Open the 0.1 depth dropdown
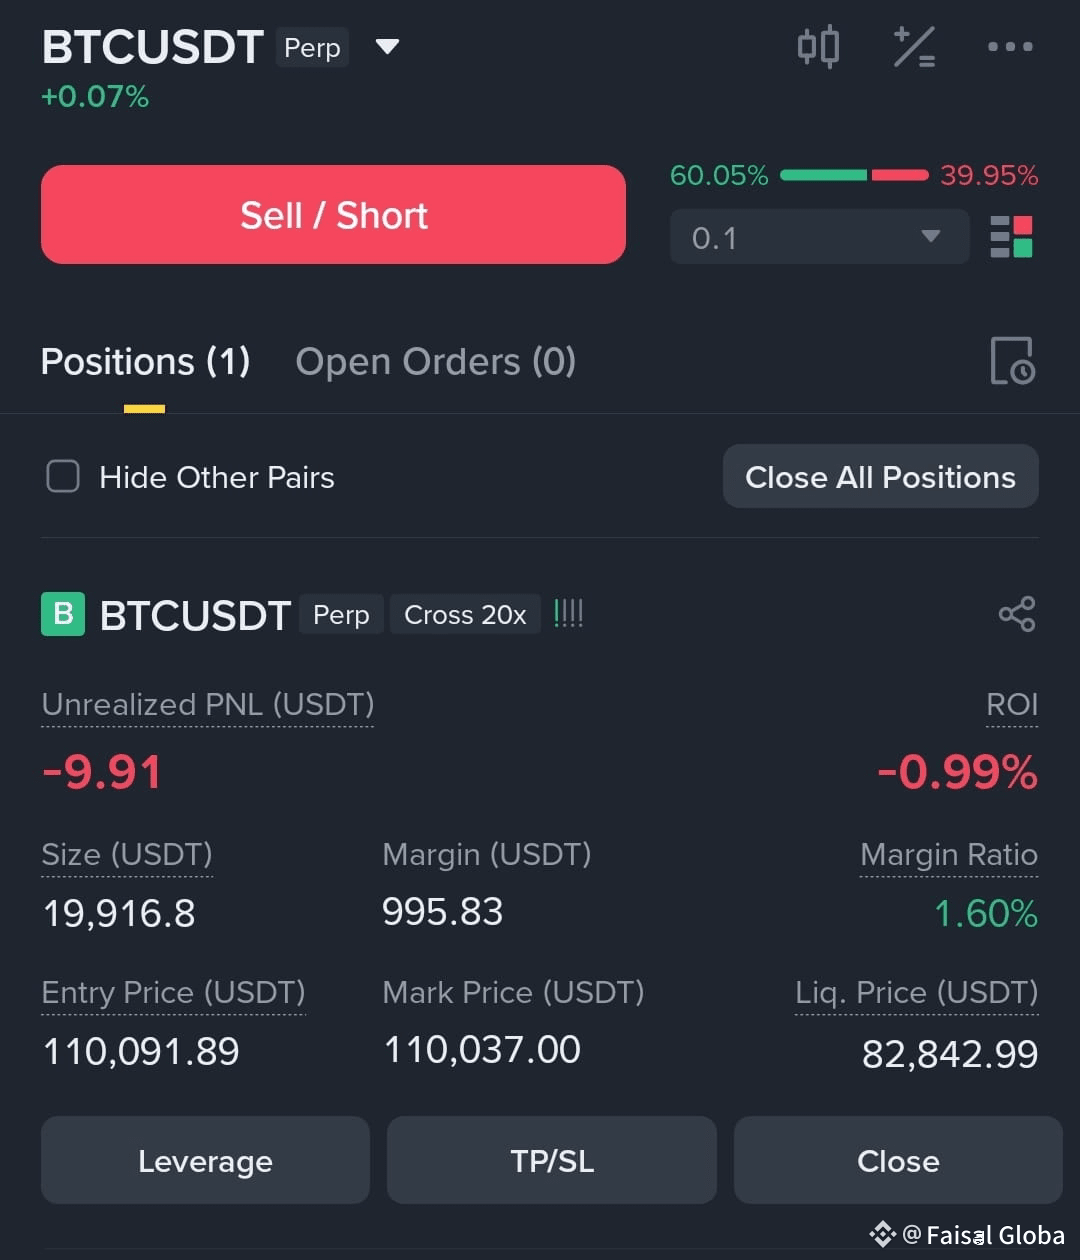The image size is (1080, 1260). (x=819, y=237)
